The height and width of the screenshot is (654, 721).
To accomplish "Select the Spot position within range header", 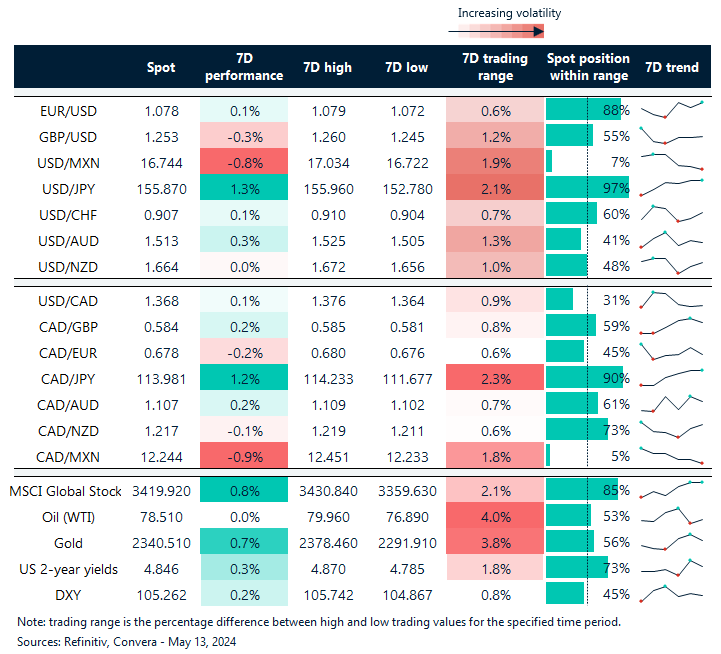I will point(588,68).
